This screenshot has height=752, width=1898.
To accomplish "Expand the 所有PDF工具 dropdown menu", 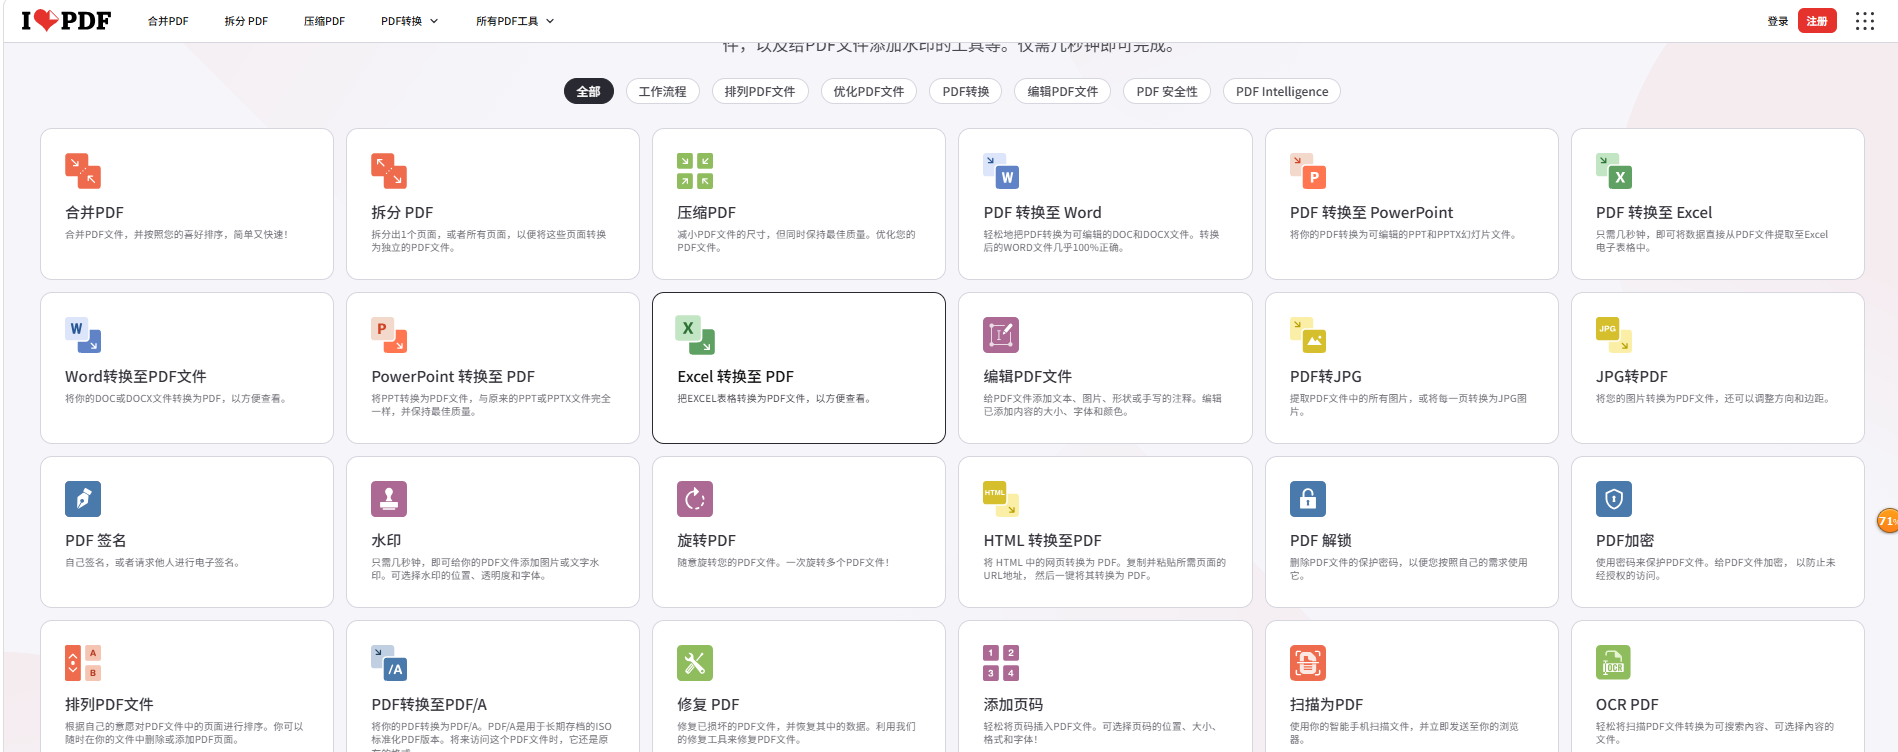I will 515,21.
